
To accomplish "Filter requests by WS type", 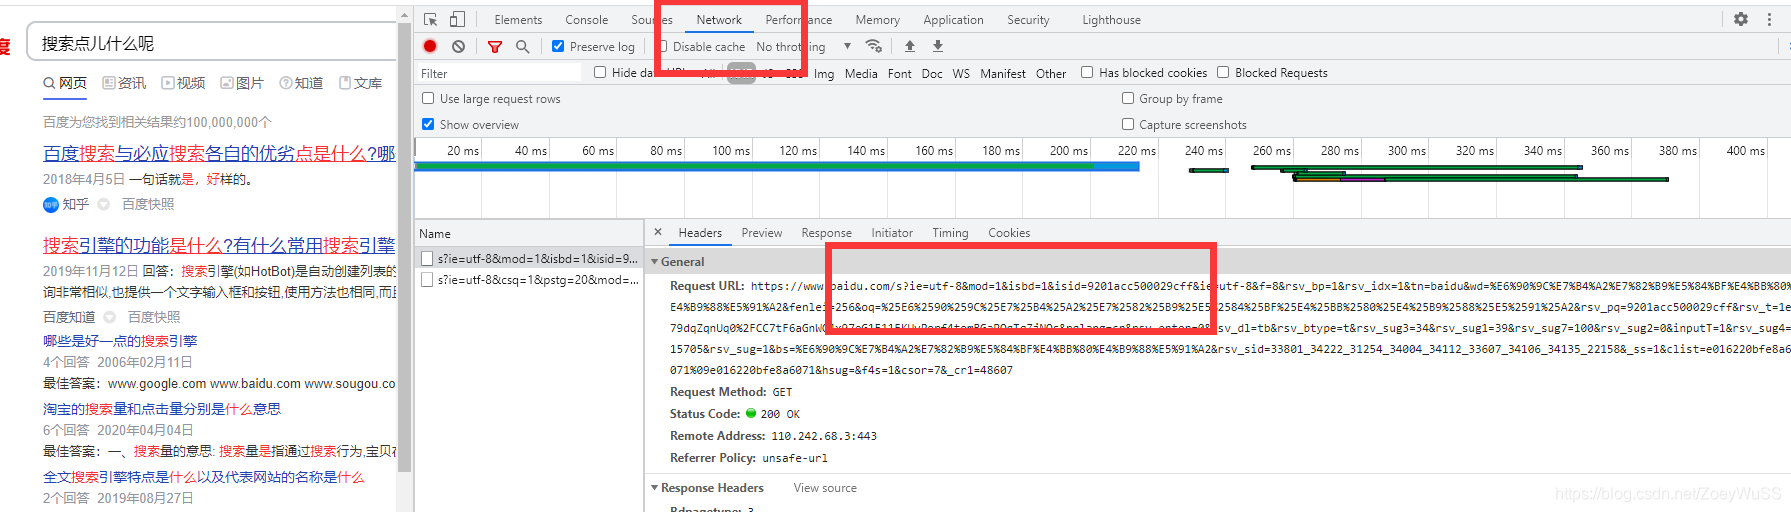I will click(x=961, y=73).
